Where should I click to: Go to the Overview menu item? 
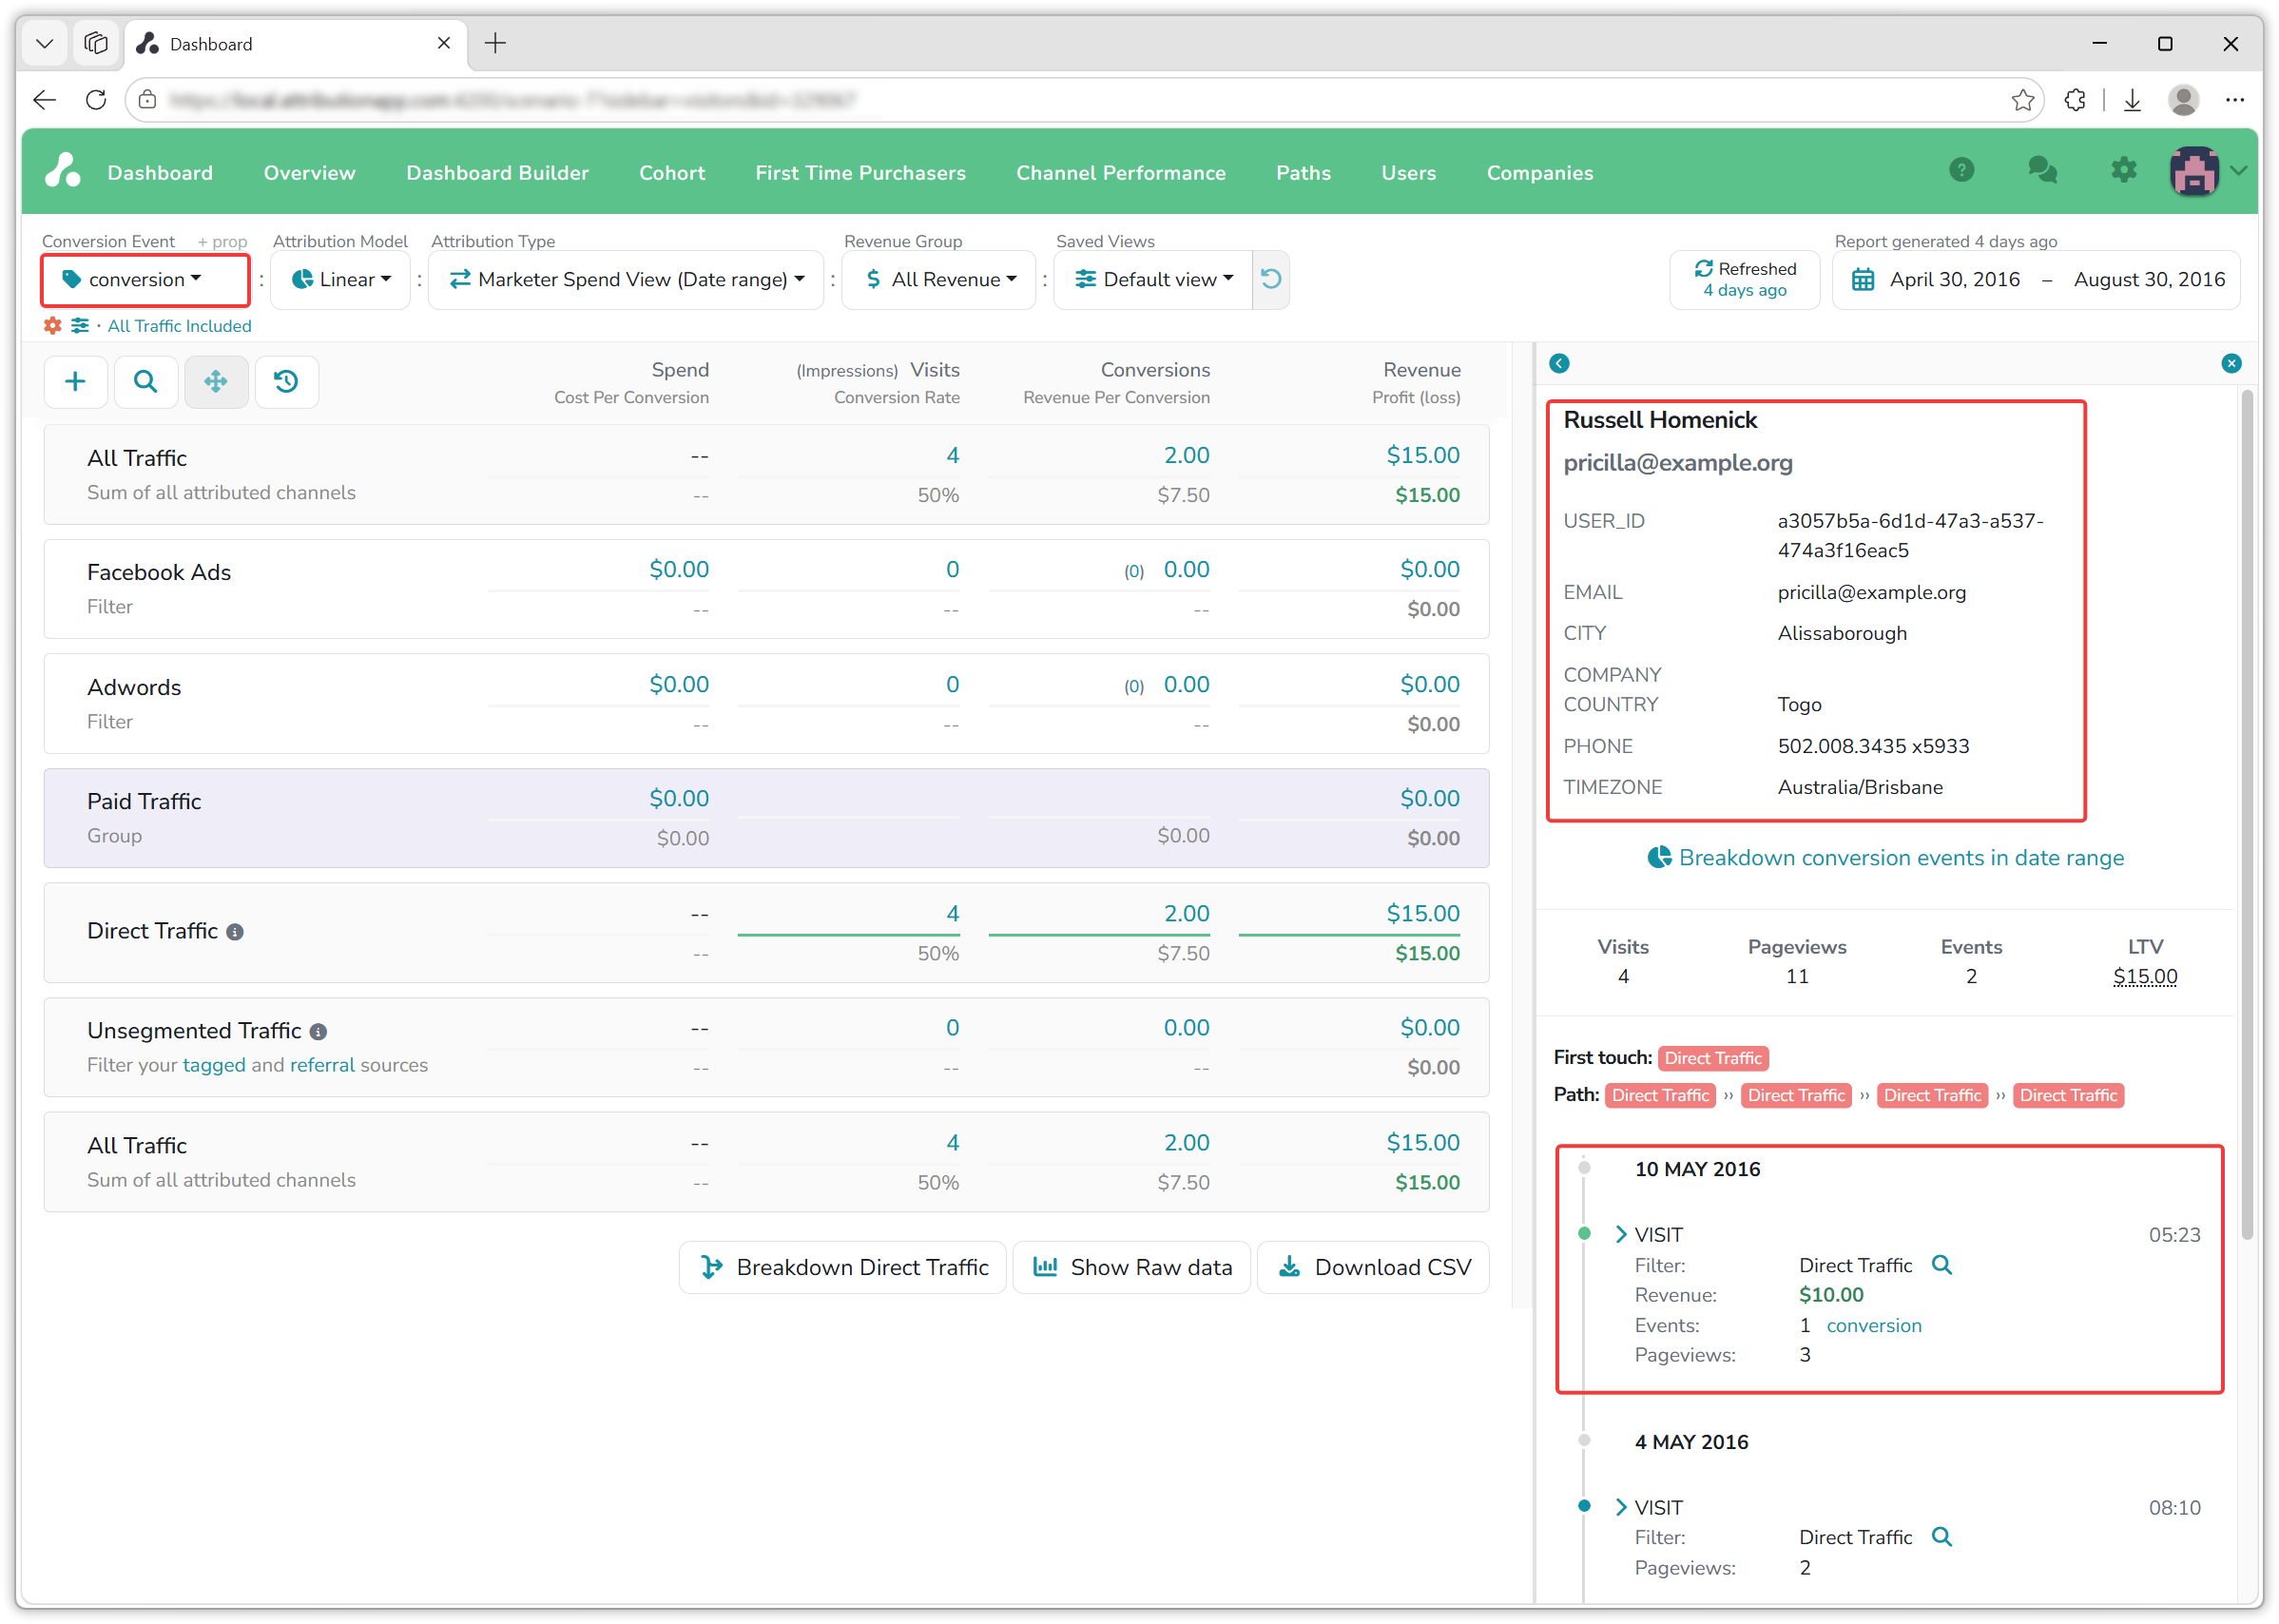[309, 173]
